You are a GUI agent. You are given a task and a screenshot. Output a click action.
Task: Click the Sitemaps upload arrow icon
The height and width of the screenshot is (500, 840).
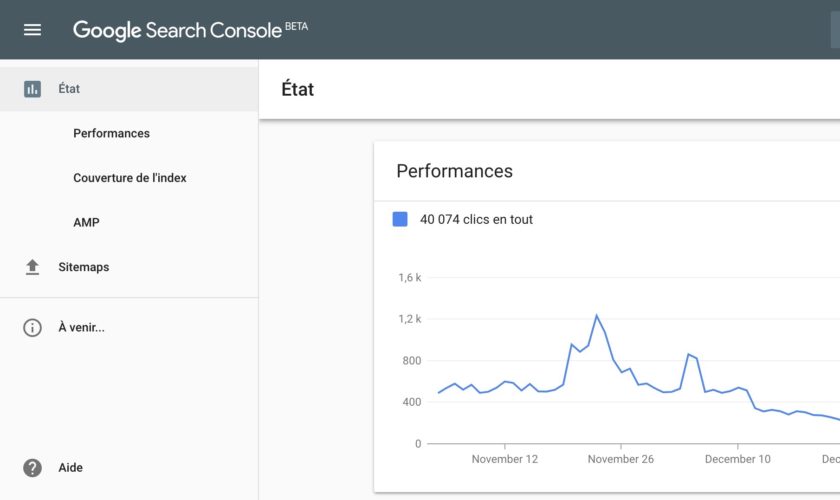(32, 267)
